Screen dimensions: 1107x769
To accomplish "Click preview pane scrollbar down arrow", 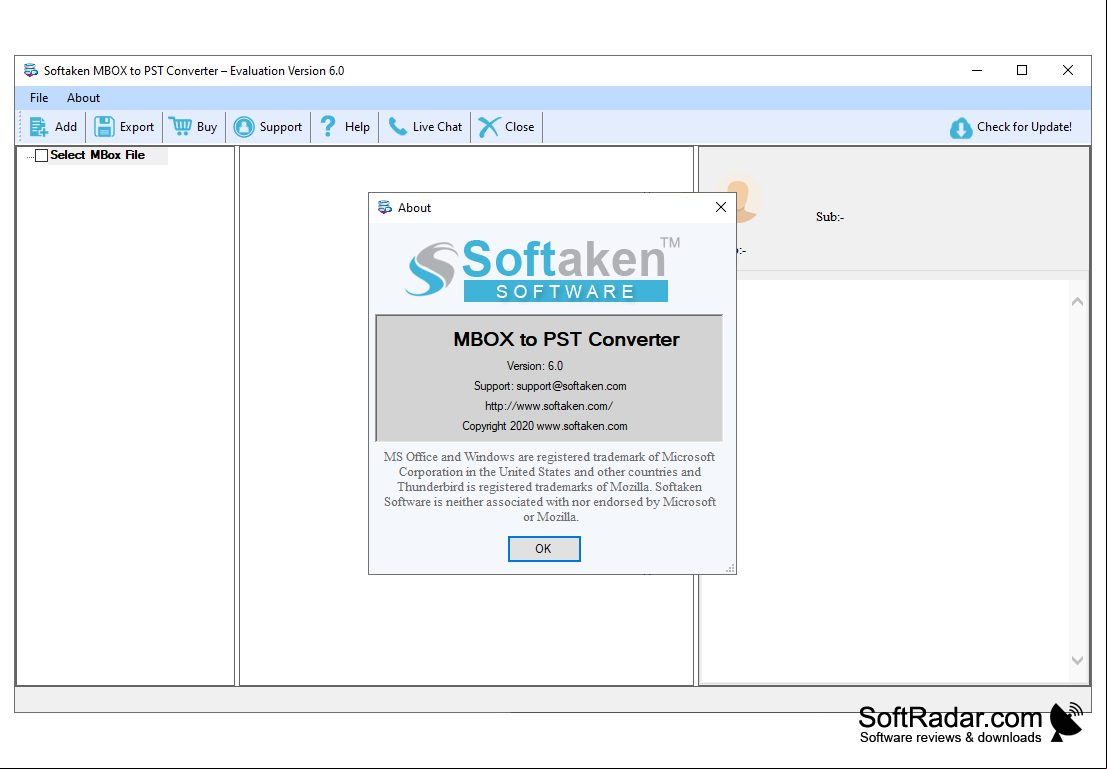I will [1077, 660].
